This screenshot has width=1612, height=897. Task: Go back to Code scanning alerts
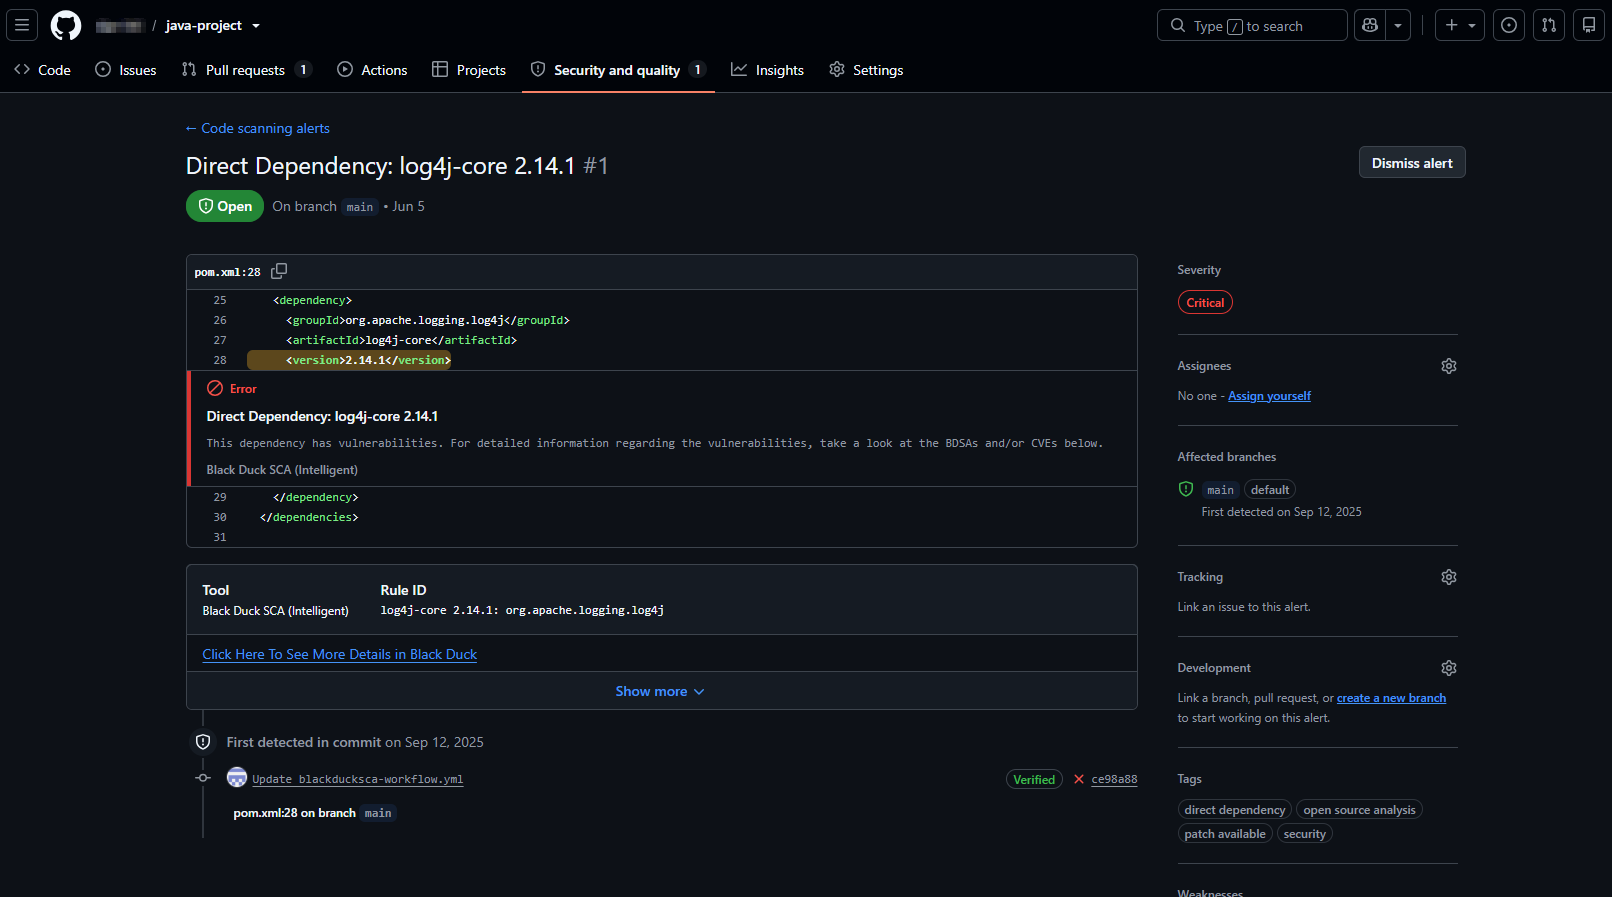coord(258,128)
